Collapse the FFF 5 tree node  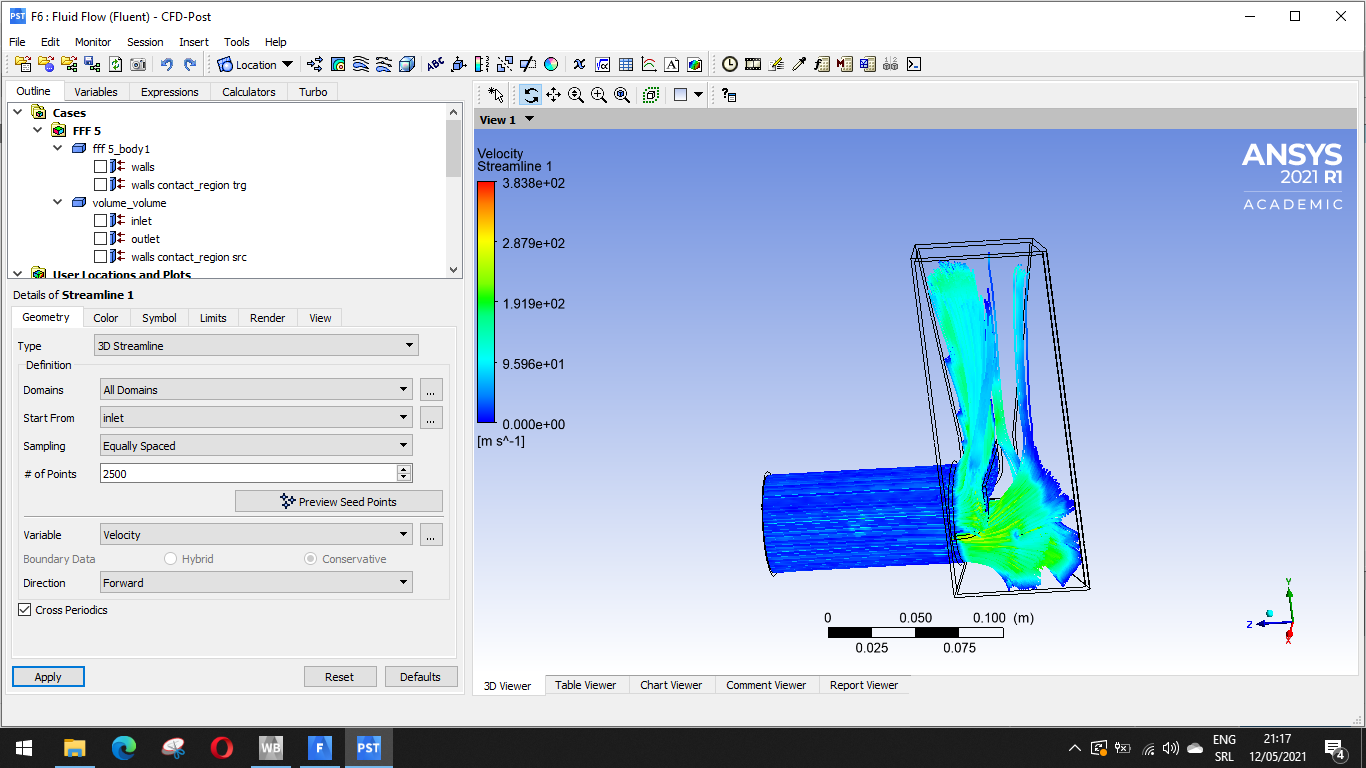[38, 131]
